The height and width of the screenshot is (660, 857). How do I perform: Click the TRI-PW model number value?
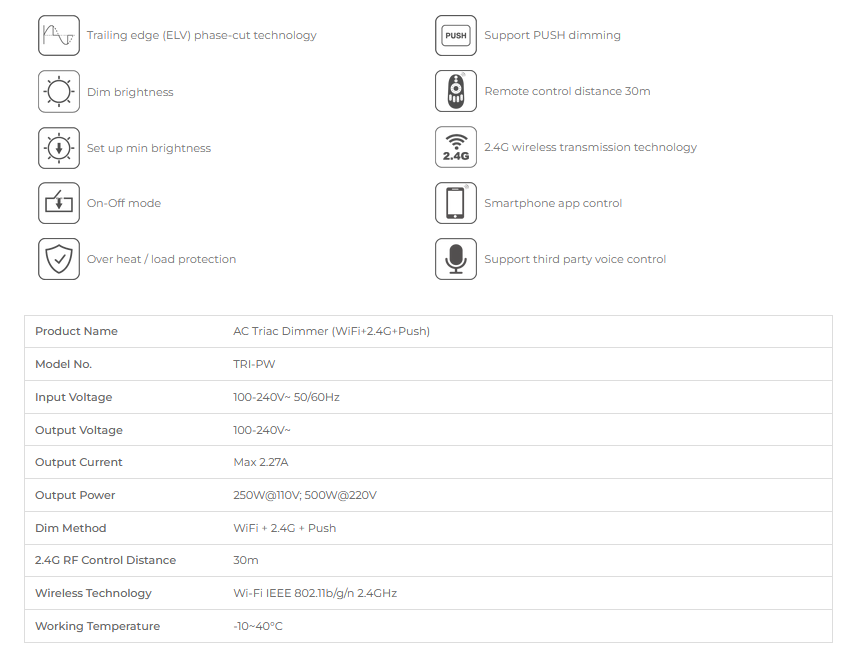254,364
